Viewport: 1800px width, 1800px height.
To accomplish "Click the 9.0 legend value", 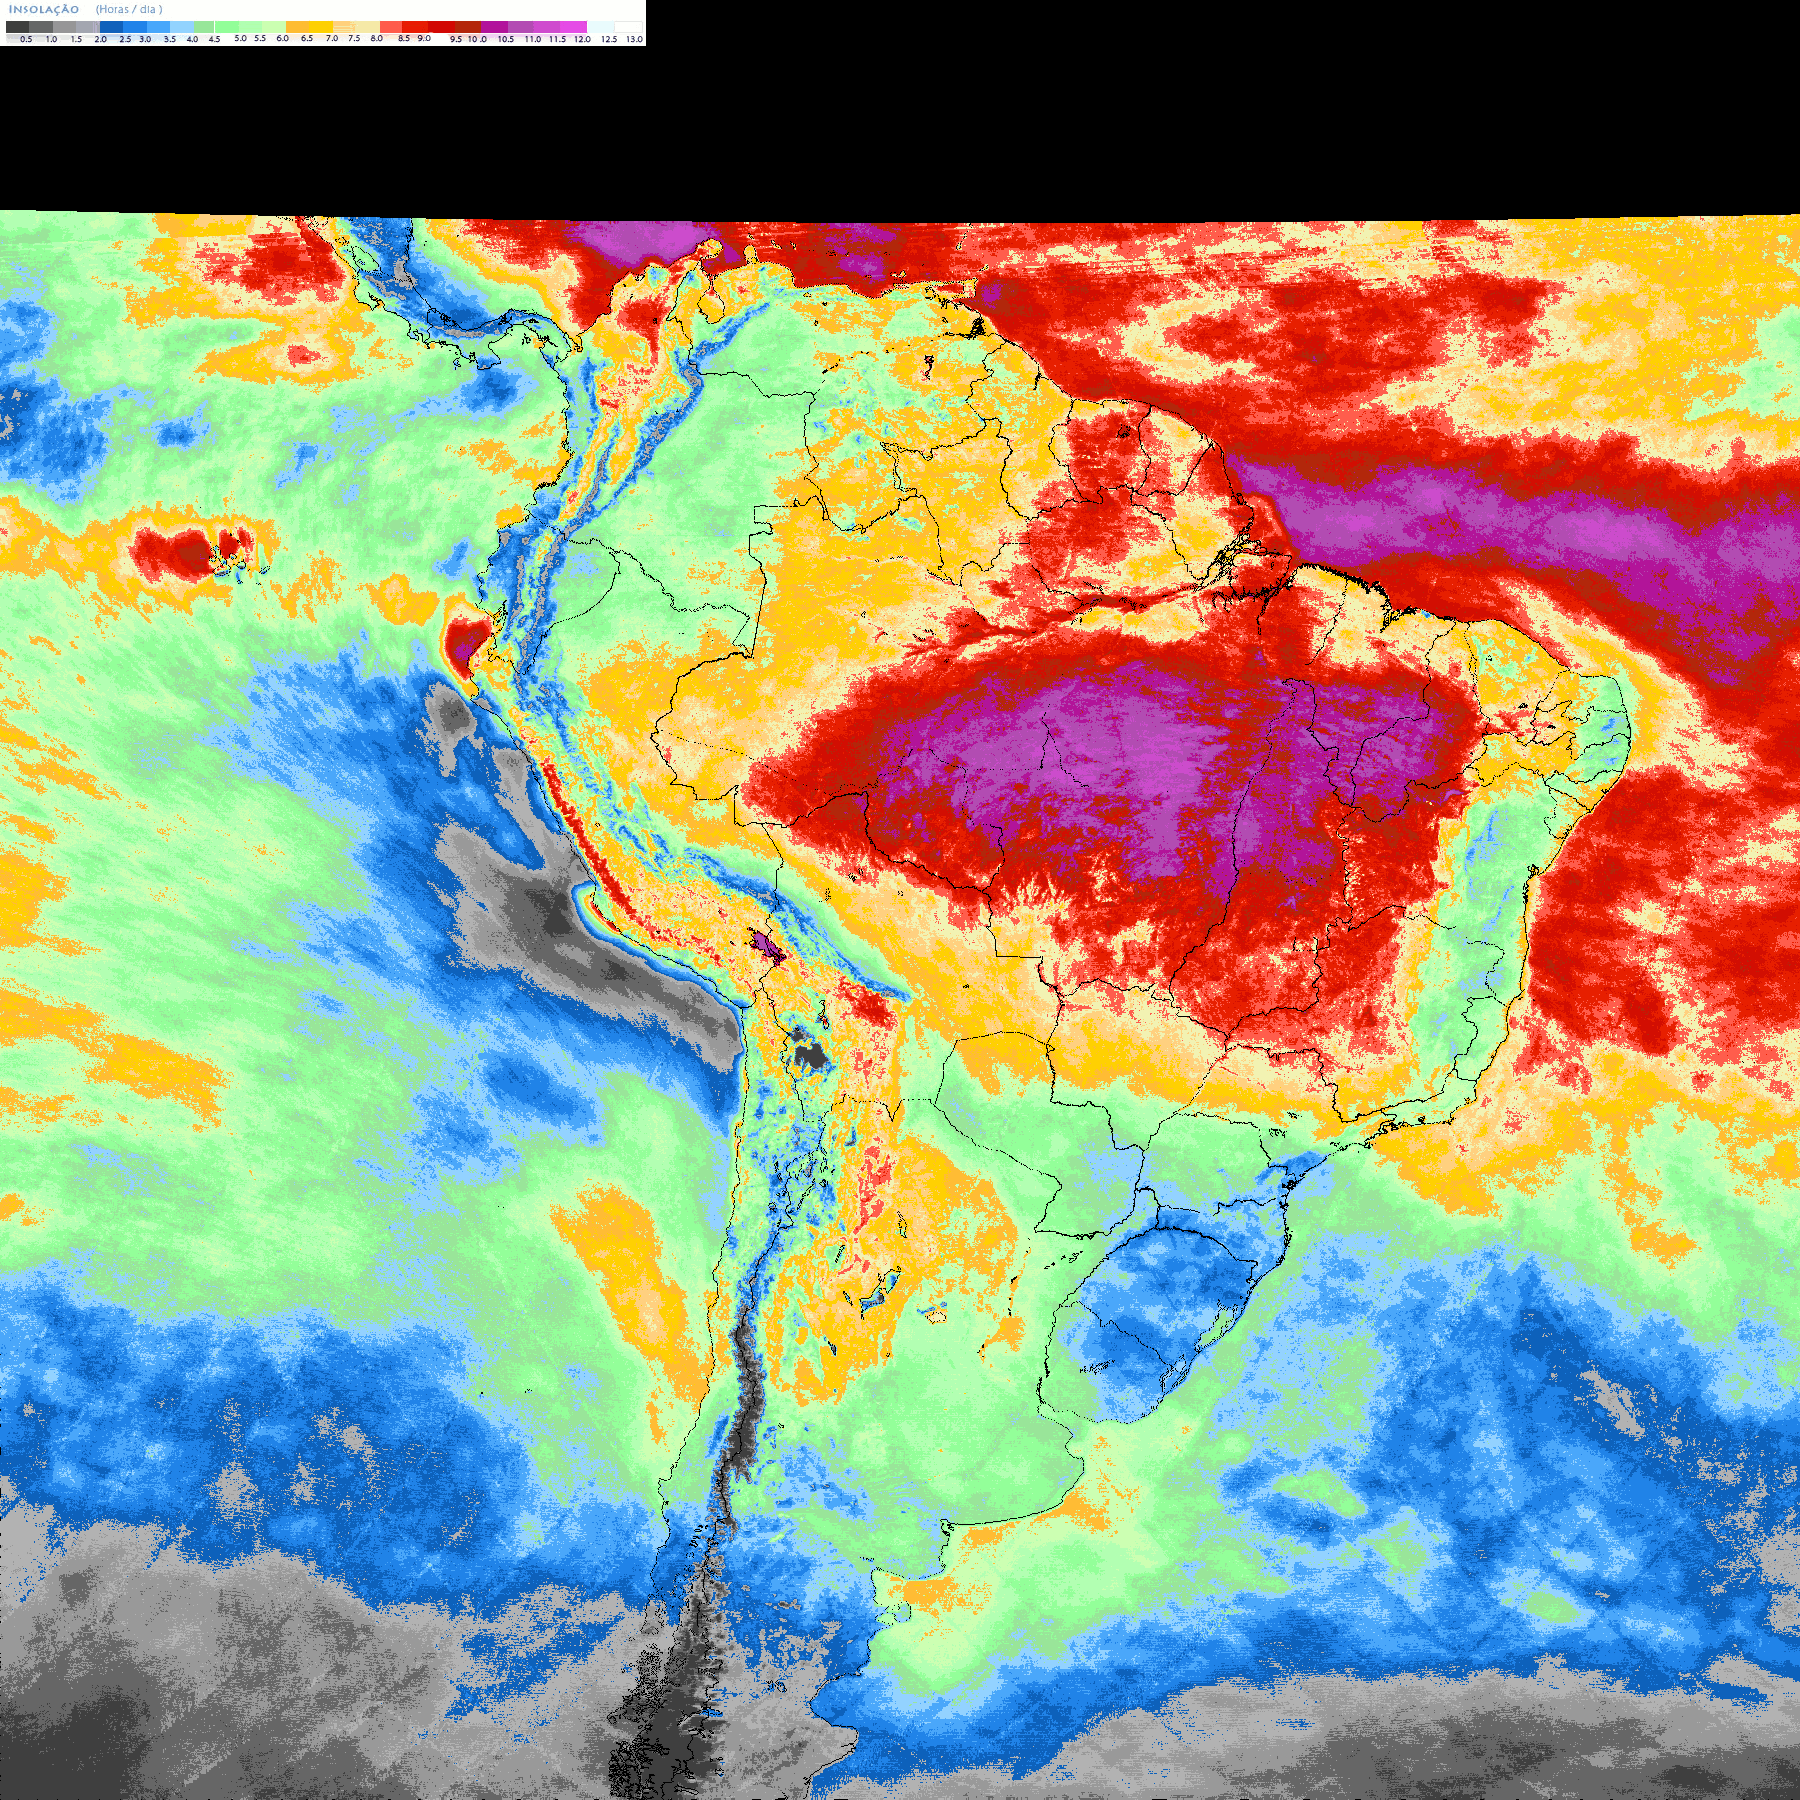I will tap(424, 38).
